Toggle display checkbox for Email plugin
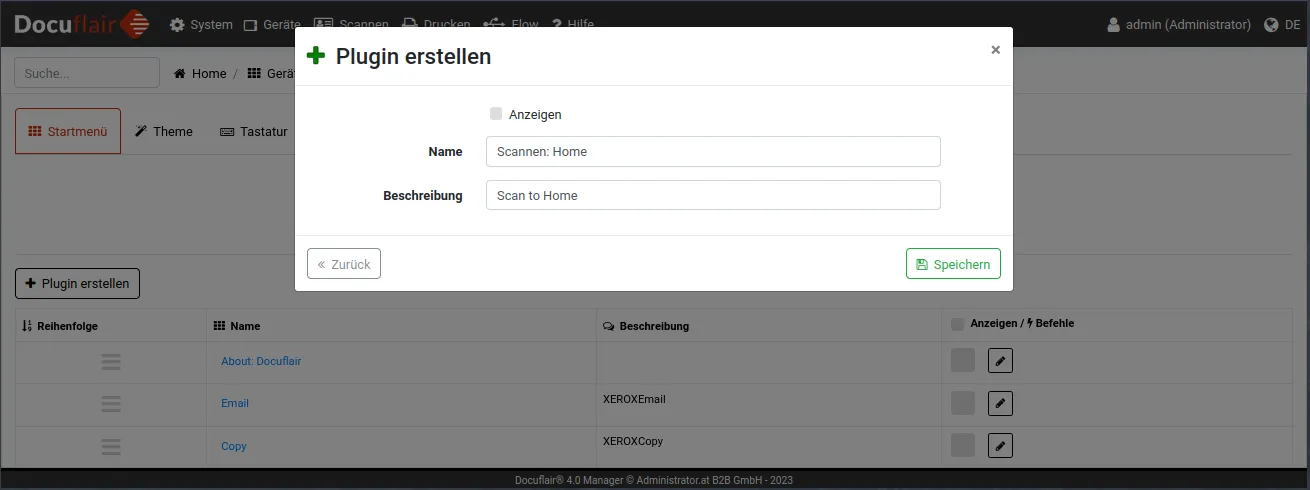This screenshot has height=490, width=1310. click(962, 403)
